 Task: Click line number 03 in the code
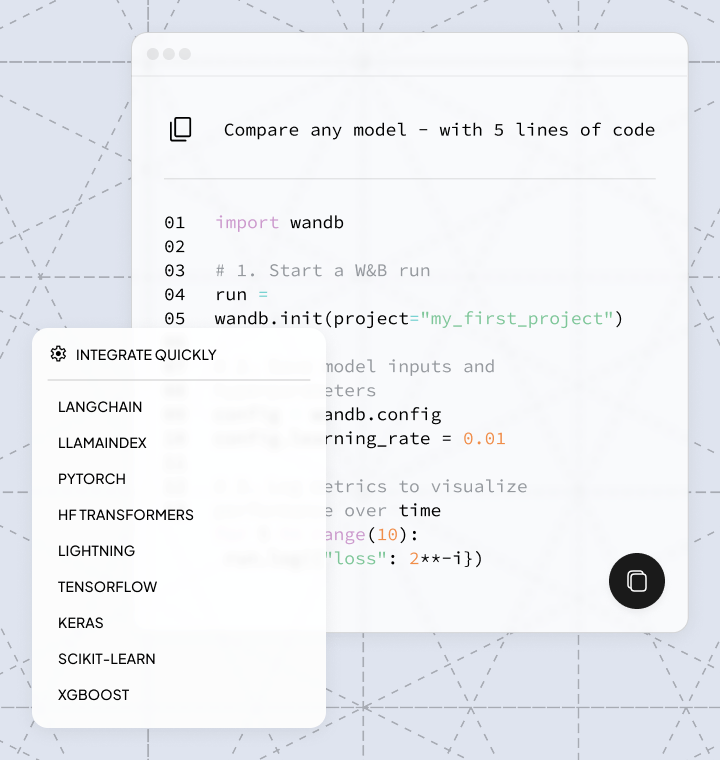click(x=175, y=270)
